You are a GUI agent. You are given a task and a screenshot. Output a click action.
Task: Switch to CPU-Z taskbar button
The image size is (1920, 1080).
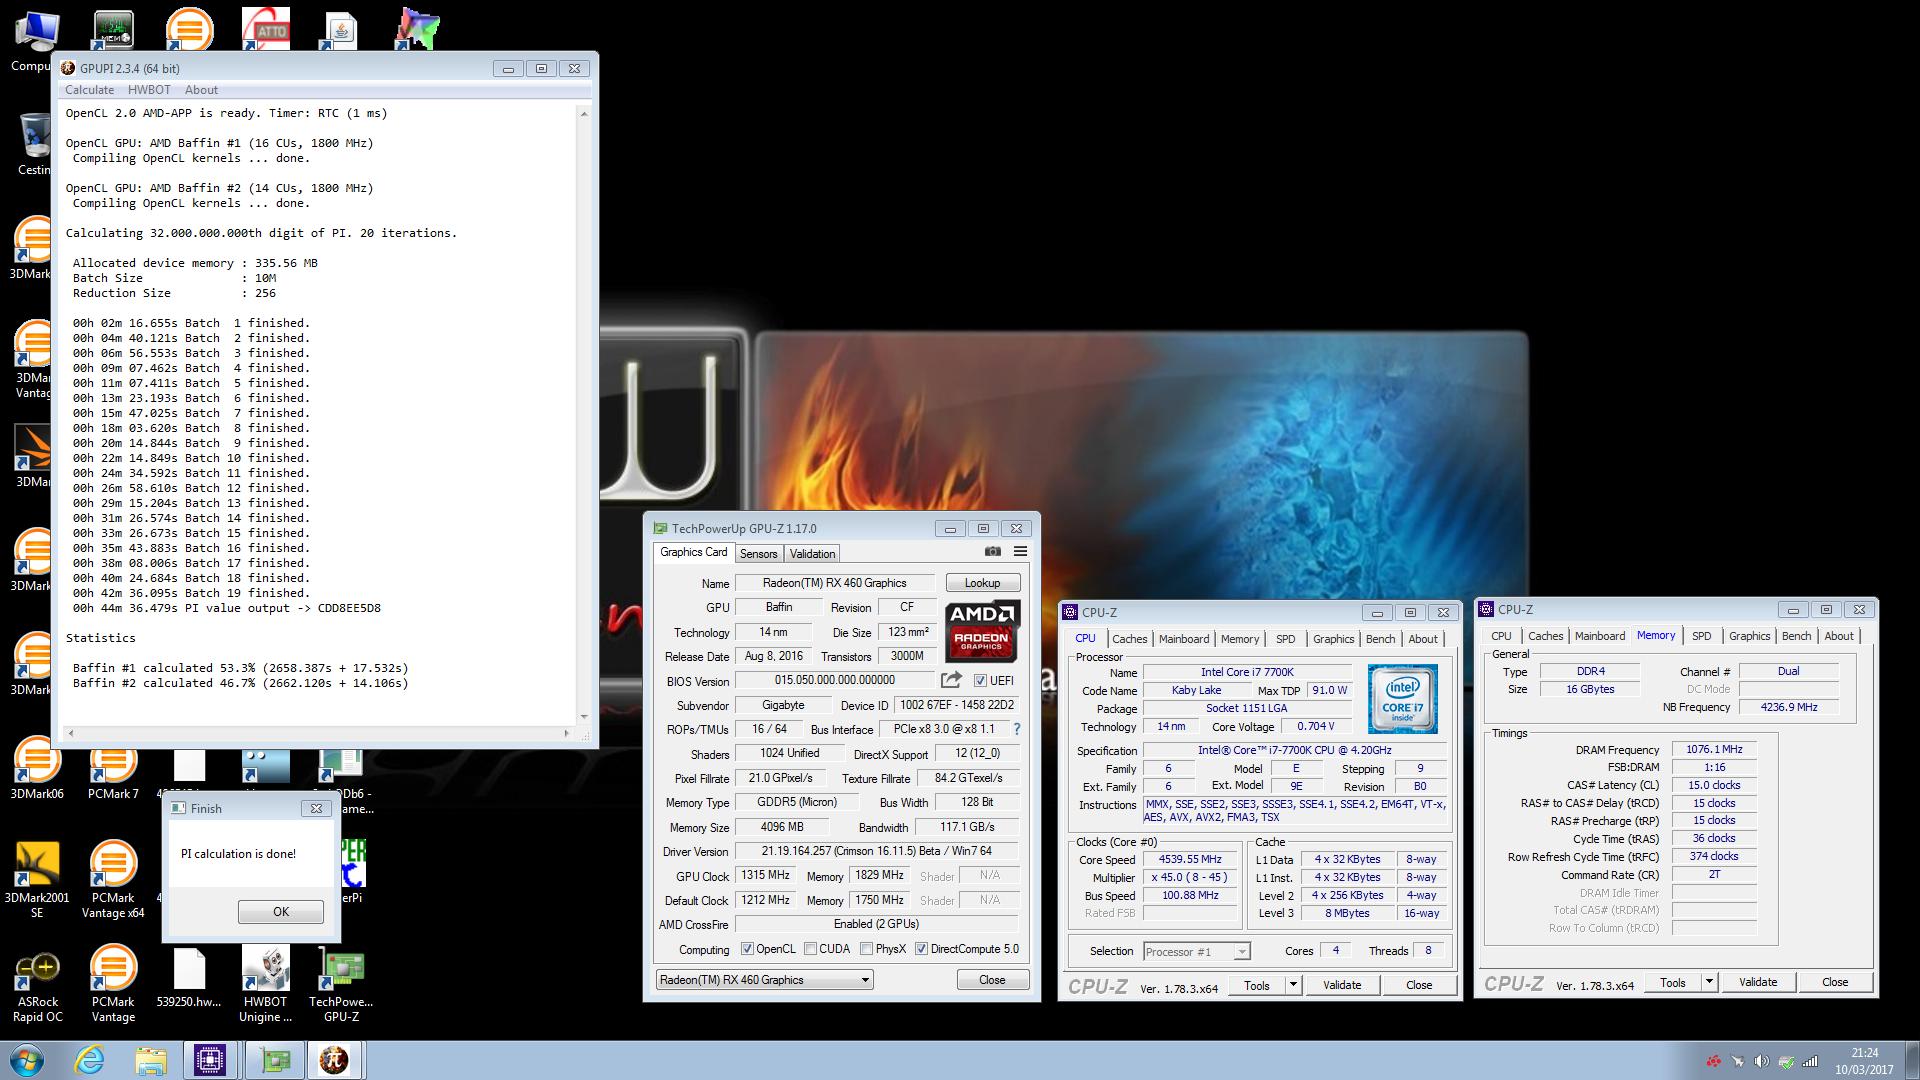[209, 1060]
